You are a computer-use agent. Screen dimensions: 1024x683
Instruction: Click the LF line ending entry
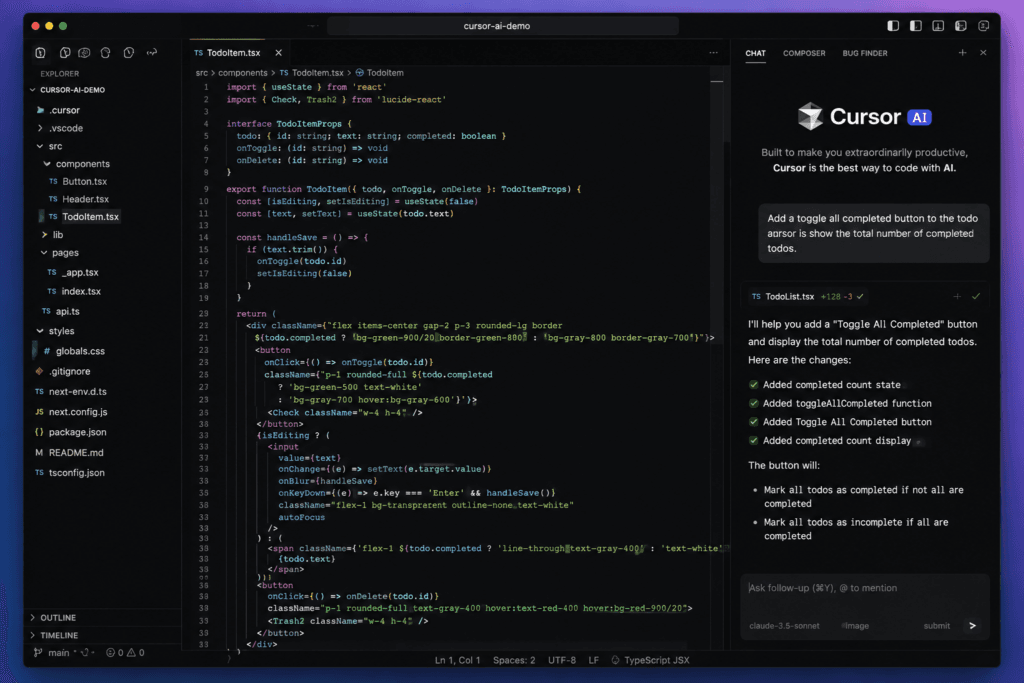[x=594, y=660]
